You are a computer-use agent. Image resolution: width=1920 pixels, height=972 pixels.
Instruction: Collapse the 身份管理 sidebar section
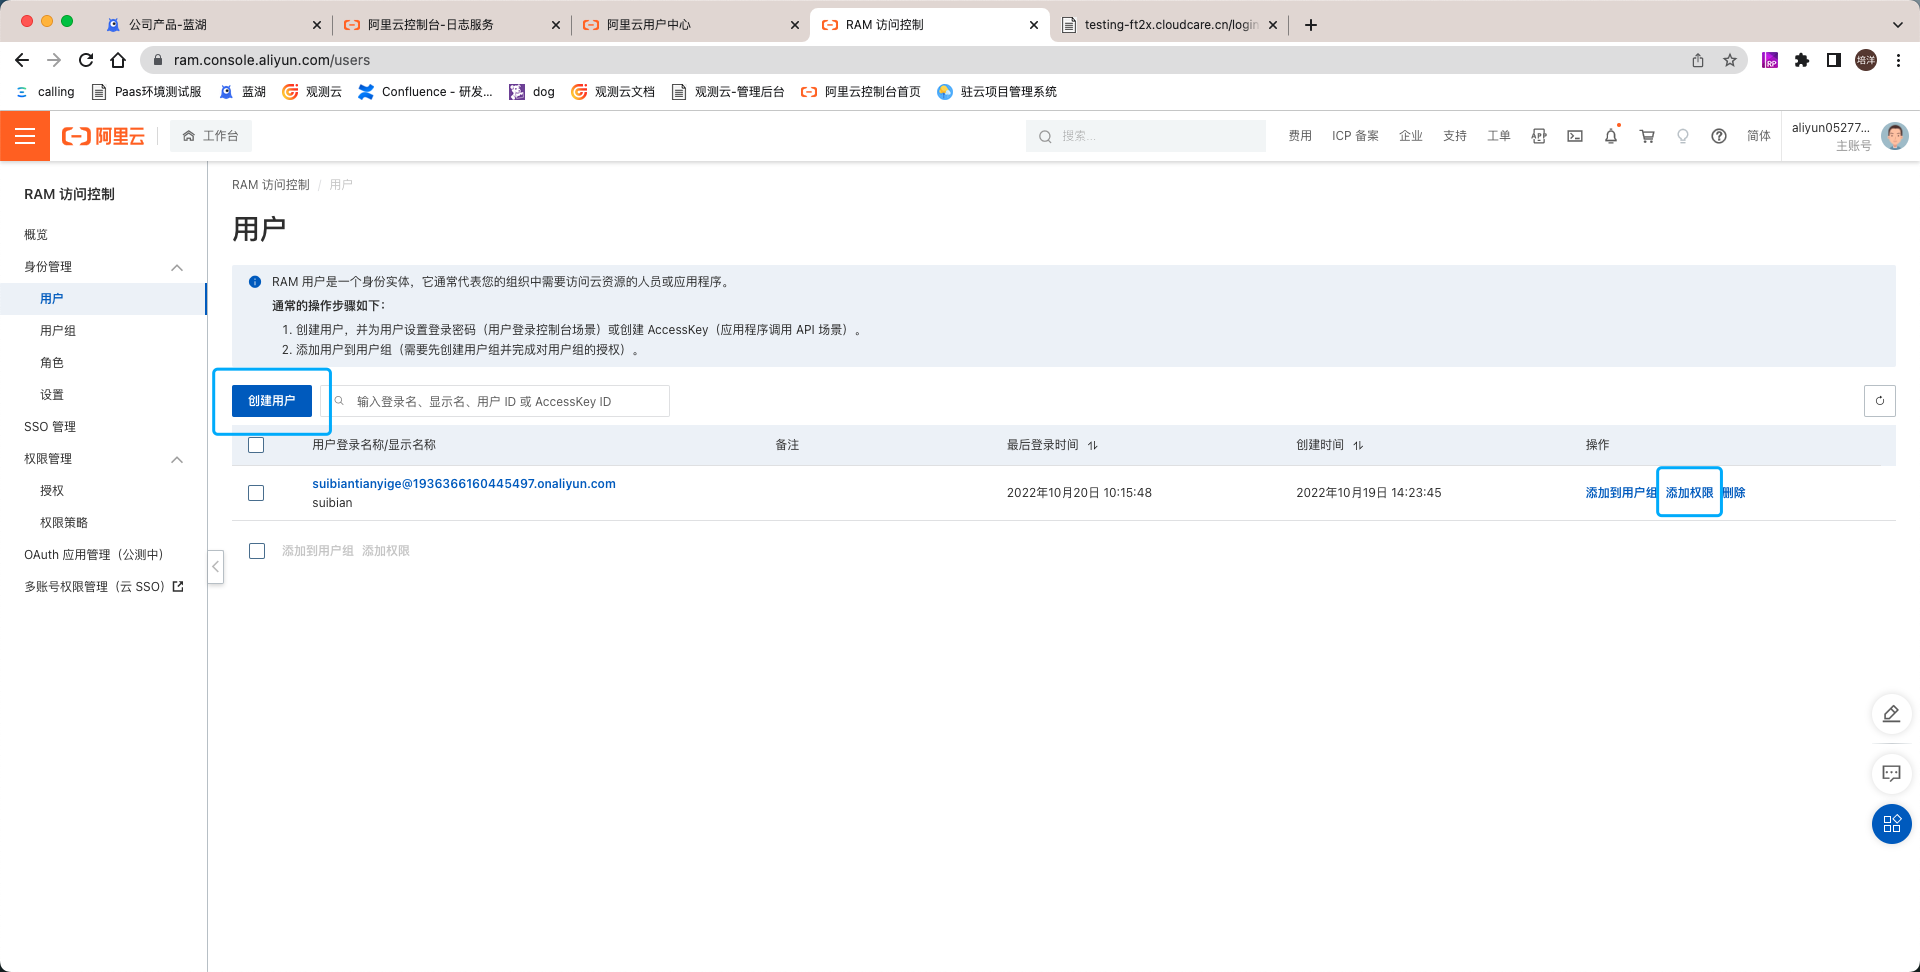[x=177, y=267]
